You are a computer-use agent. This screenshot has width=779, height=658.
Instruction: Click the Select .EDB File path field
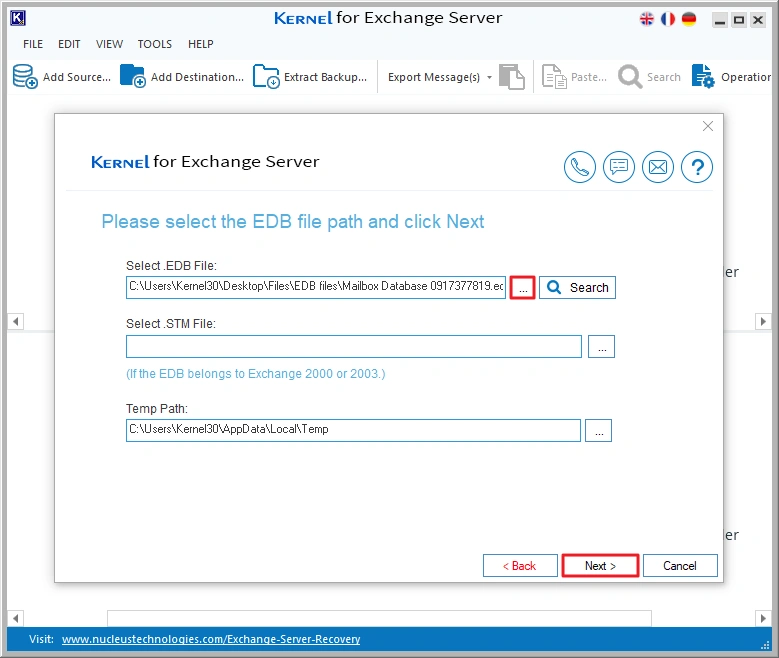(x=316, y=287)
